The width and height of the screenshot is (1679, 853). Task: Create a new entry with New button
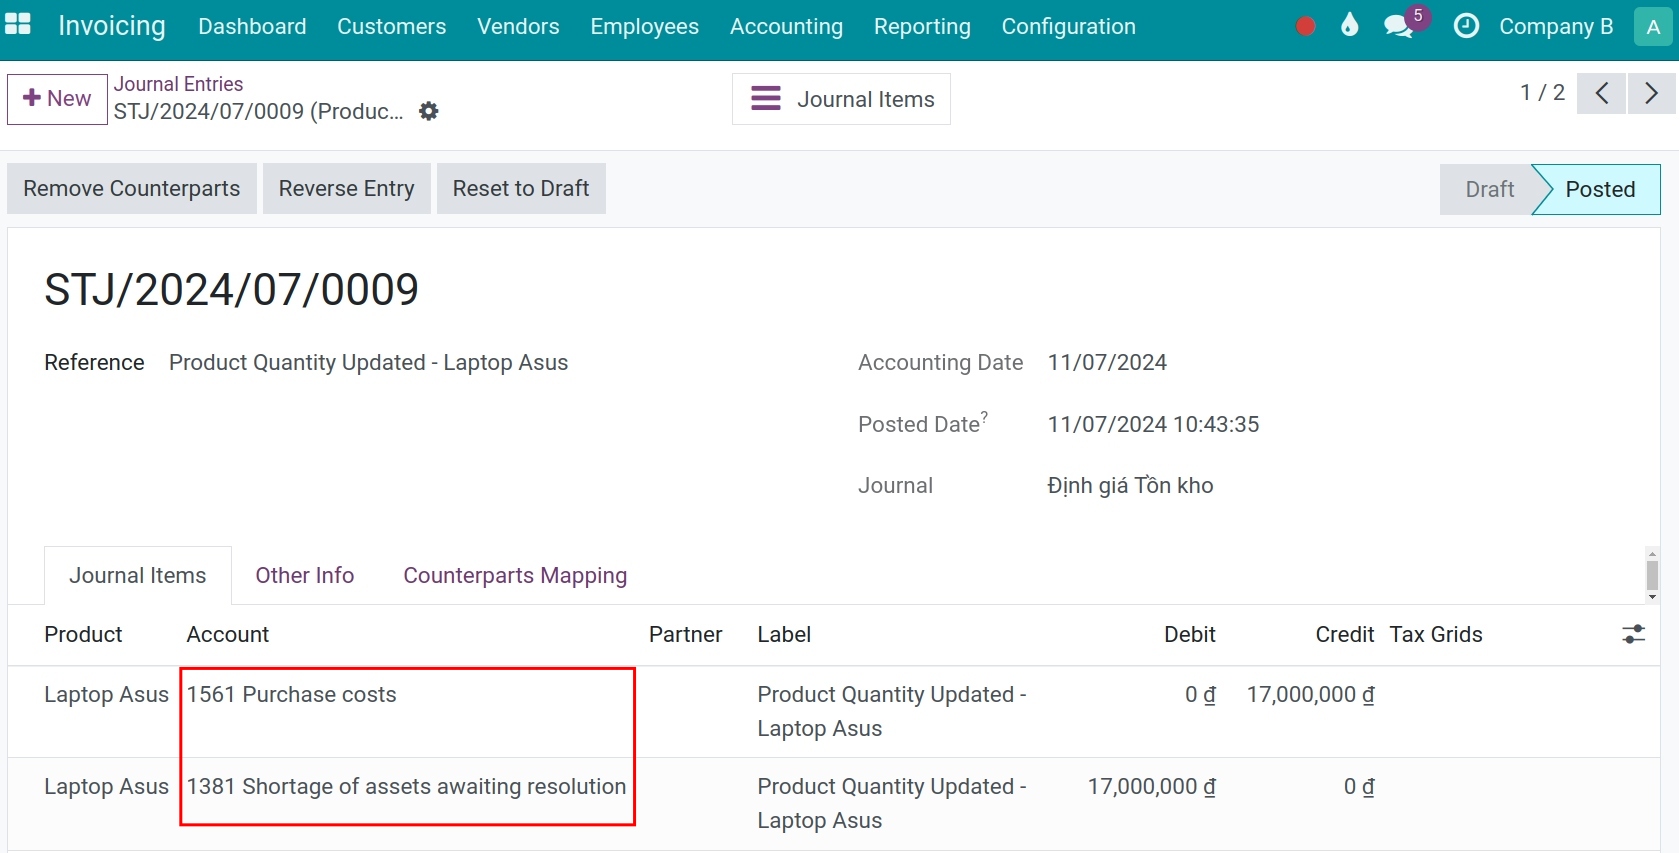point(57,98)
